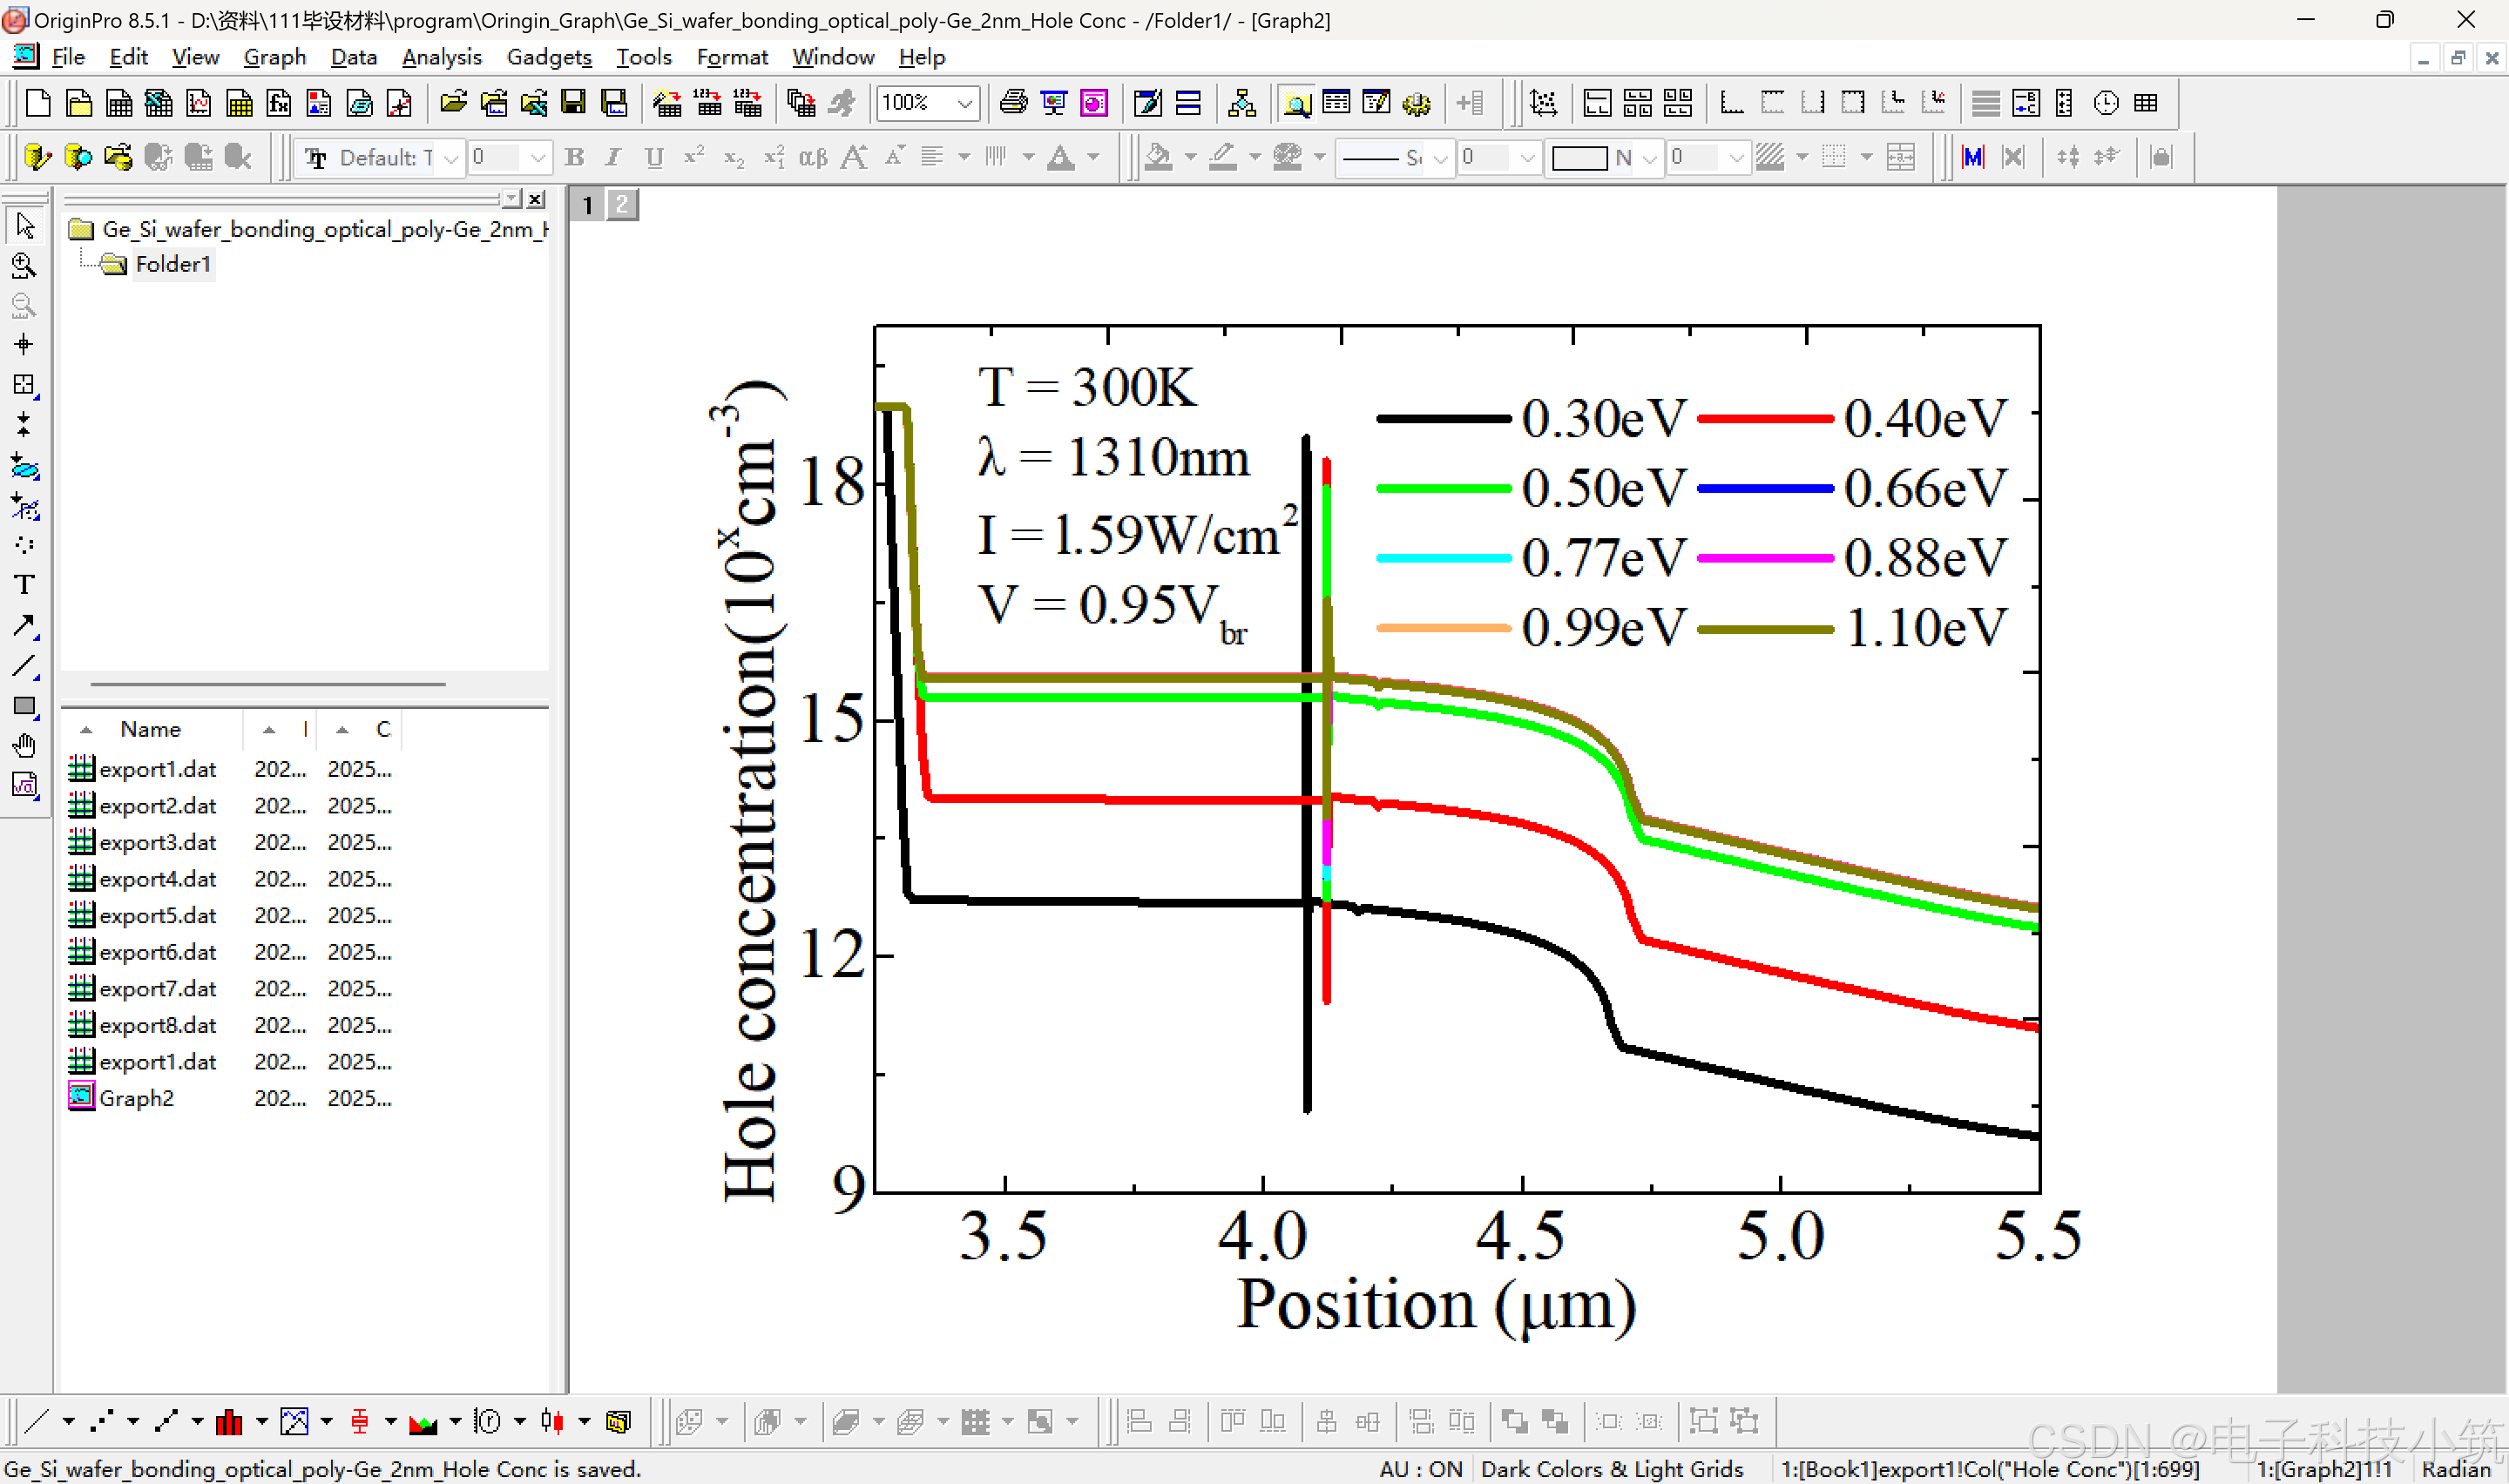Switch to layer 2 tab

pos(622,205)
